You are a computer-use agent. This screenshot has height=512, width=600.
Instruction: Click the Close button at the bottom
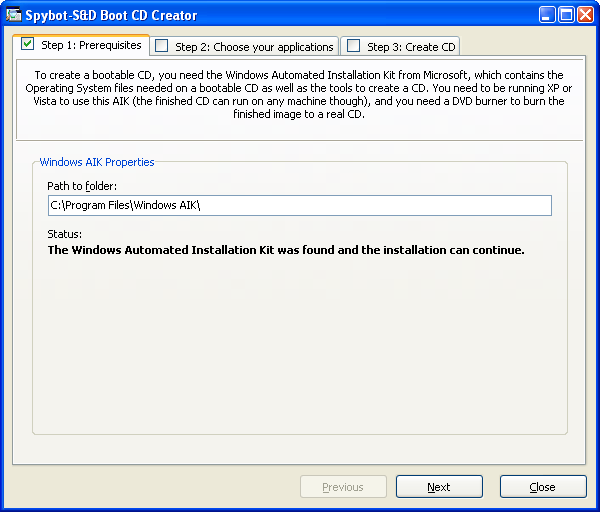(543, 486)
